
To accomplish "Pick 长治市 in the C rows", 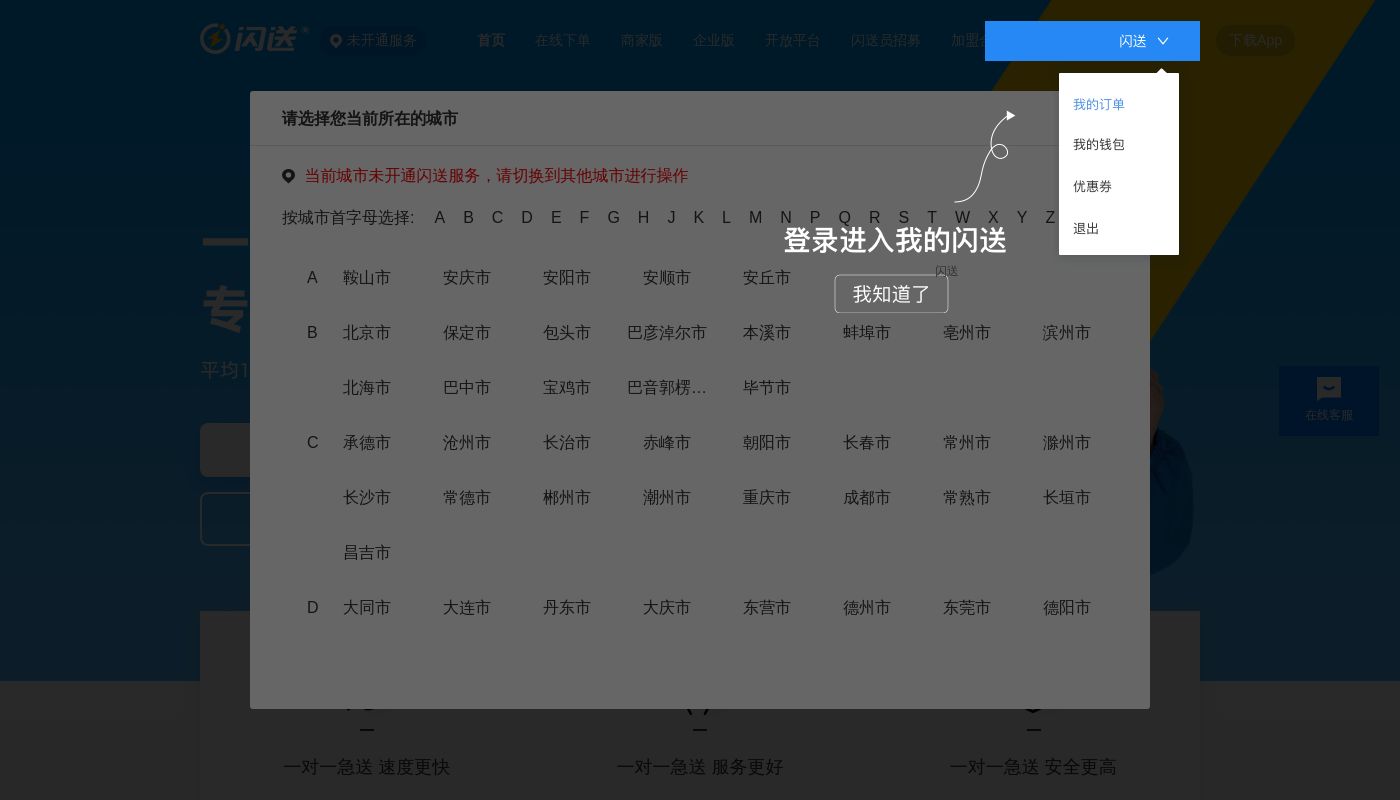I will click(x=567, y=443).
